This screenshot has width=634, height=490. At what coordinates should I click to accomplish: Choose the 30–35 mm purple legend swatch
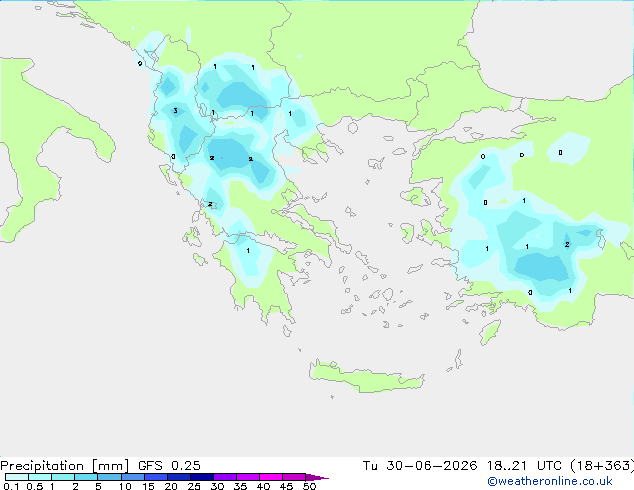tap(225, 477)
